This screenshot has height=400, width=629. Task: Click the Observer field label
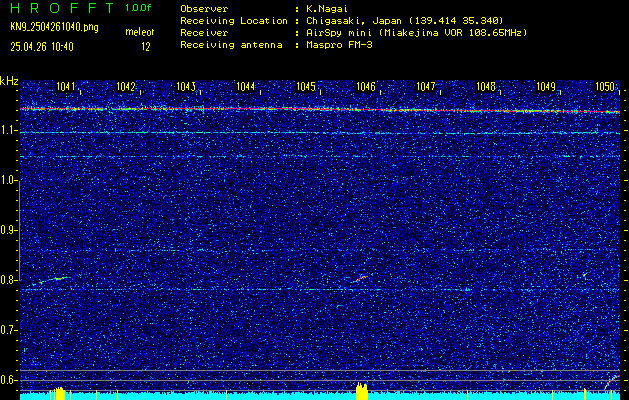pyautogui.click(x=204, y=9)
